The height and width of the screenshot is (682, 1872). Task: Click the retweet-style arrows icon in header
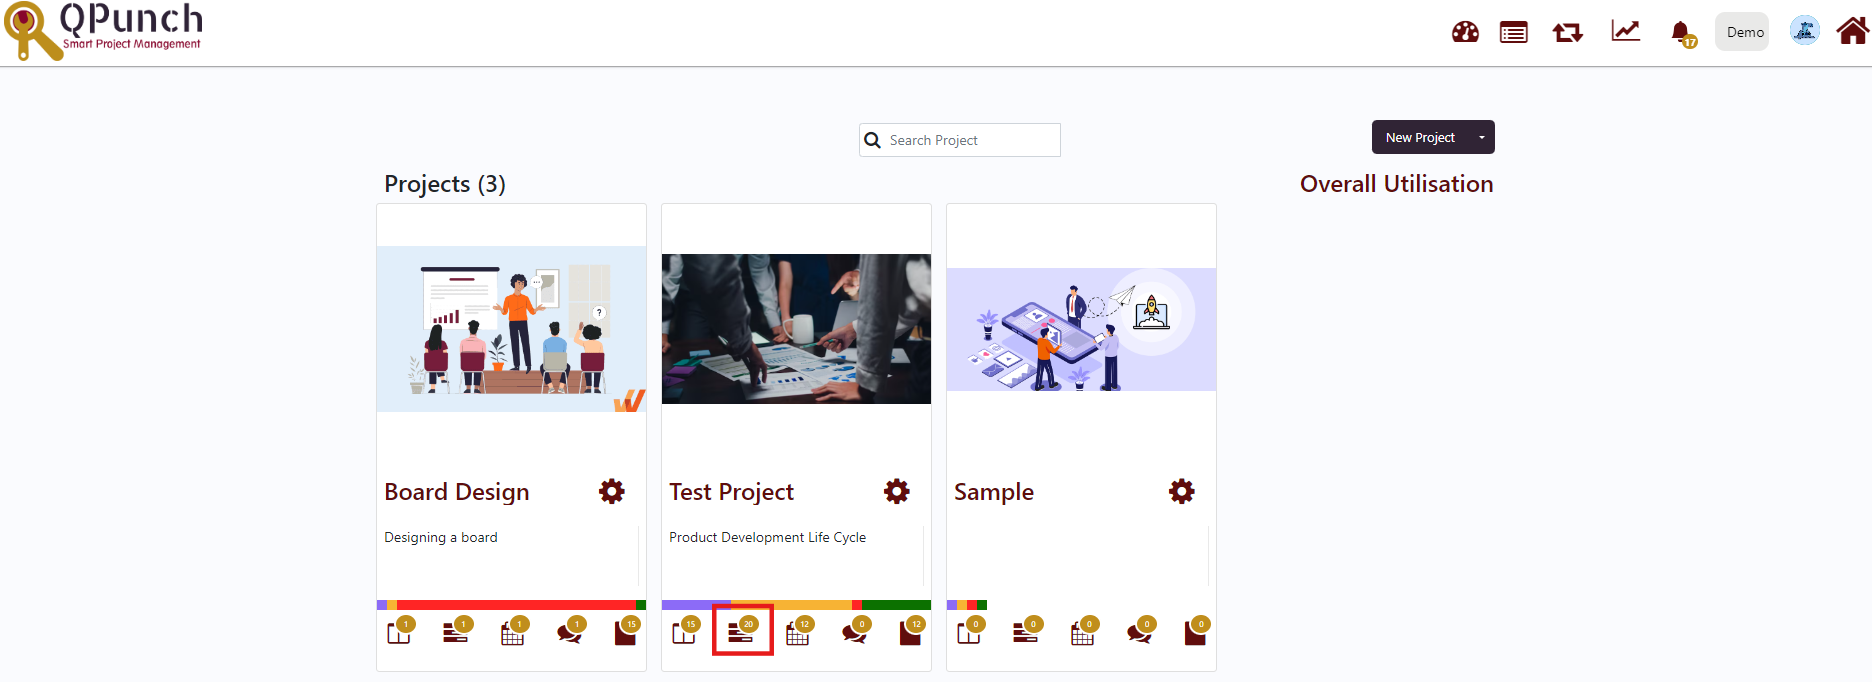click(1567, 32)
